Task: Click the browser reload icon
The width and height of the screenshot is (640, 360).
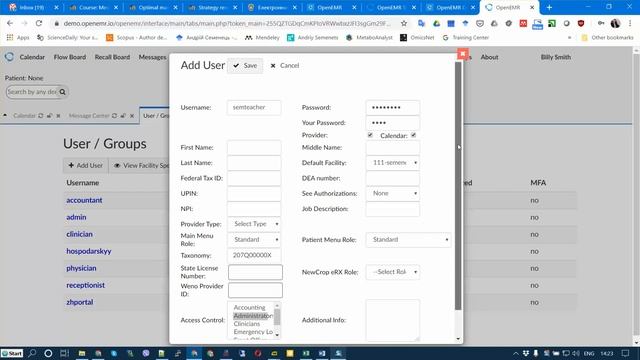Action: [39, 23]
